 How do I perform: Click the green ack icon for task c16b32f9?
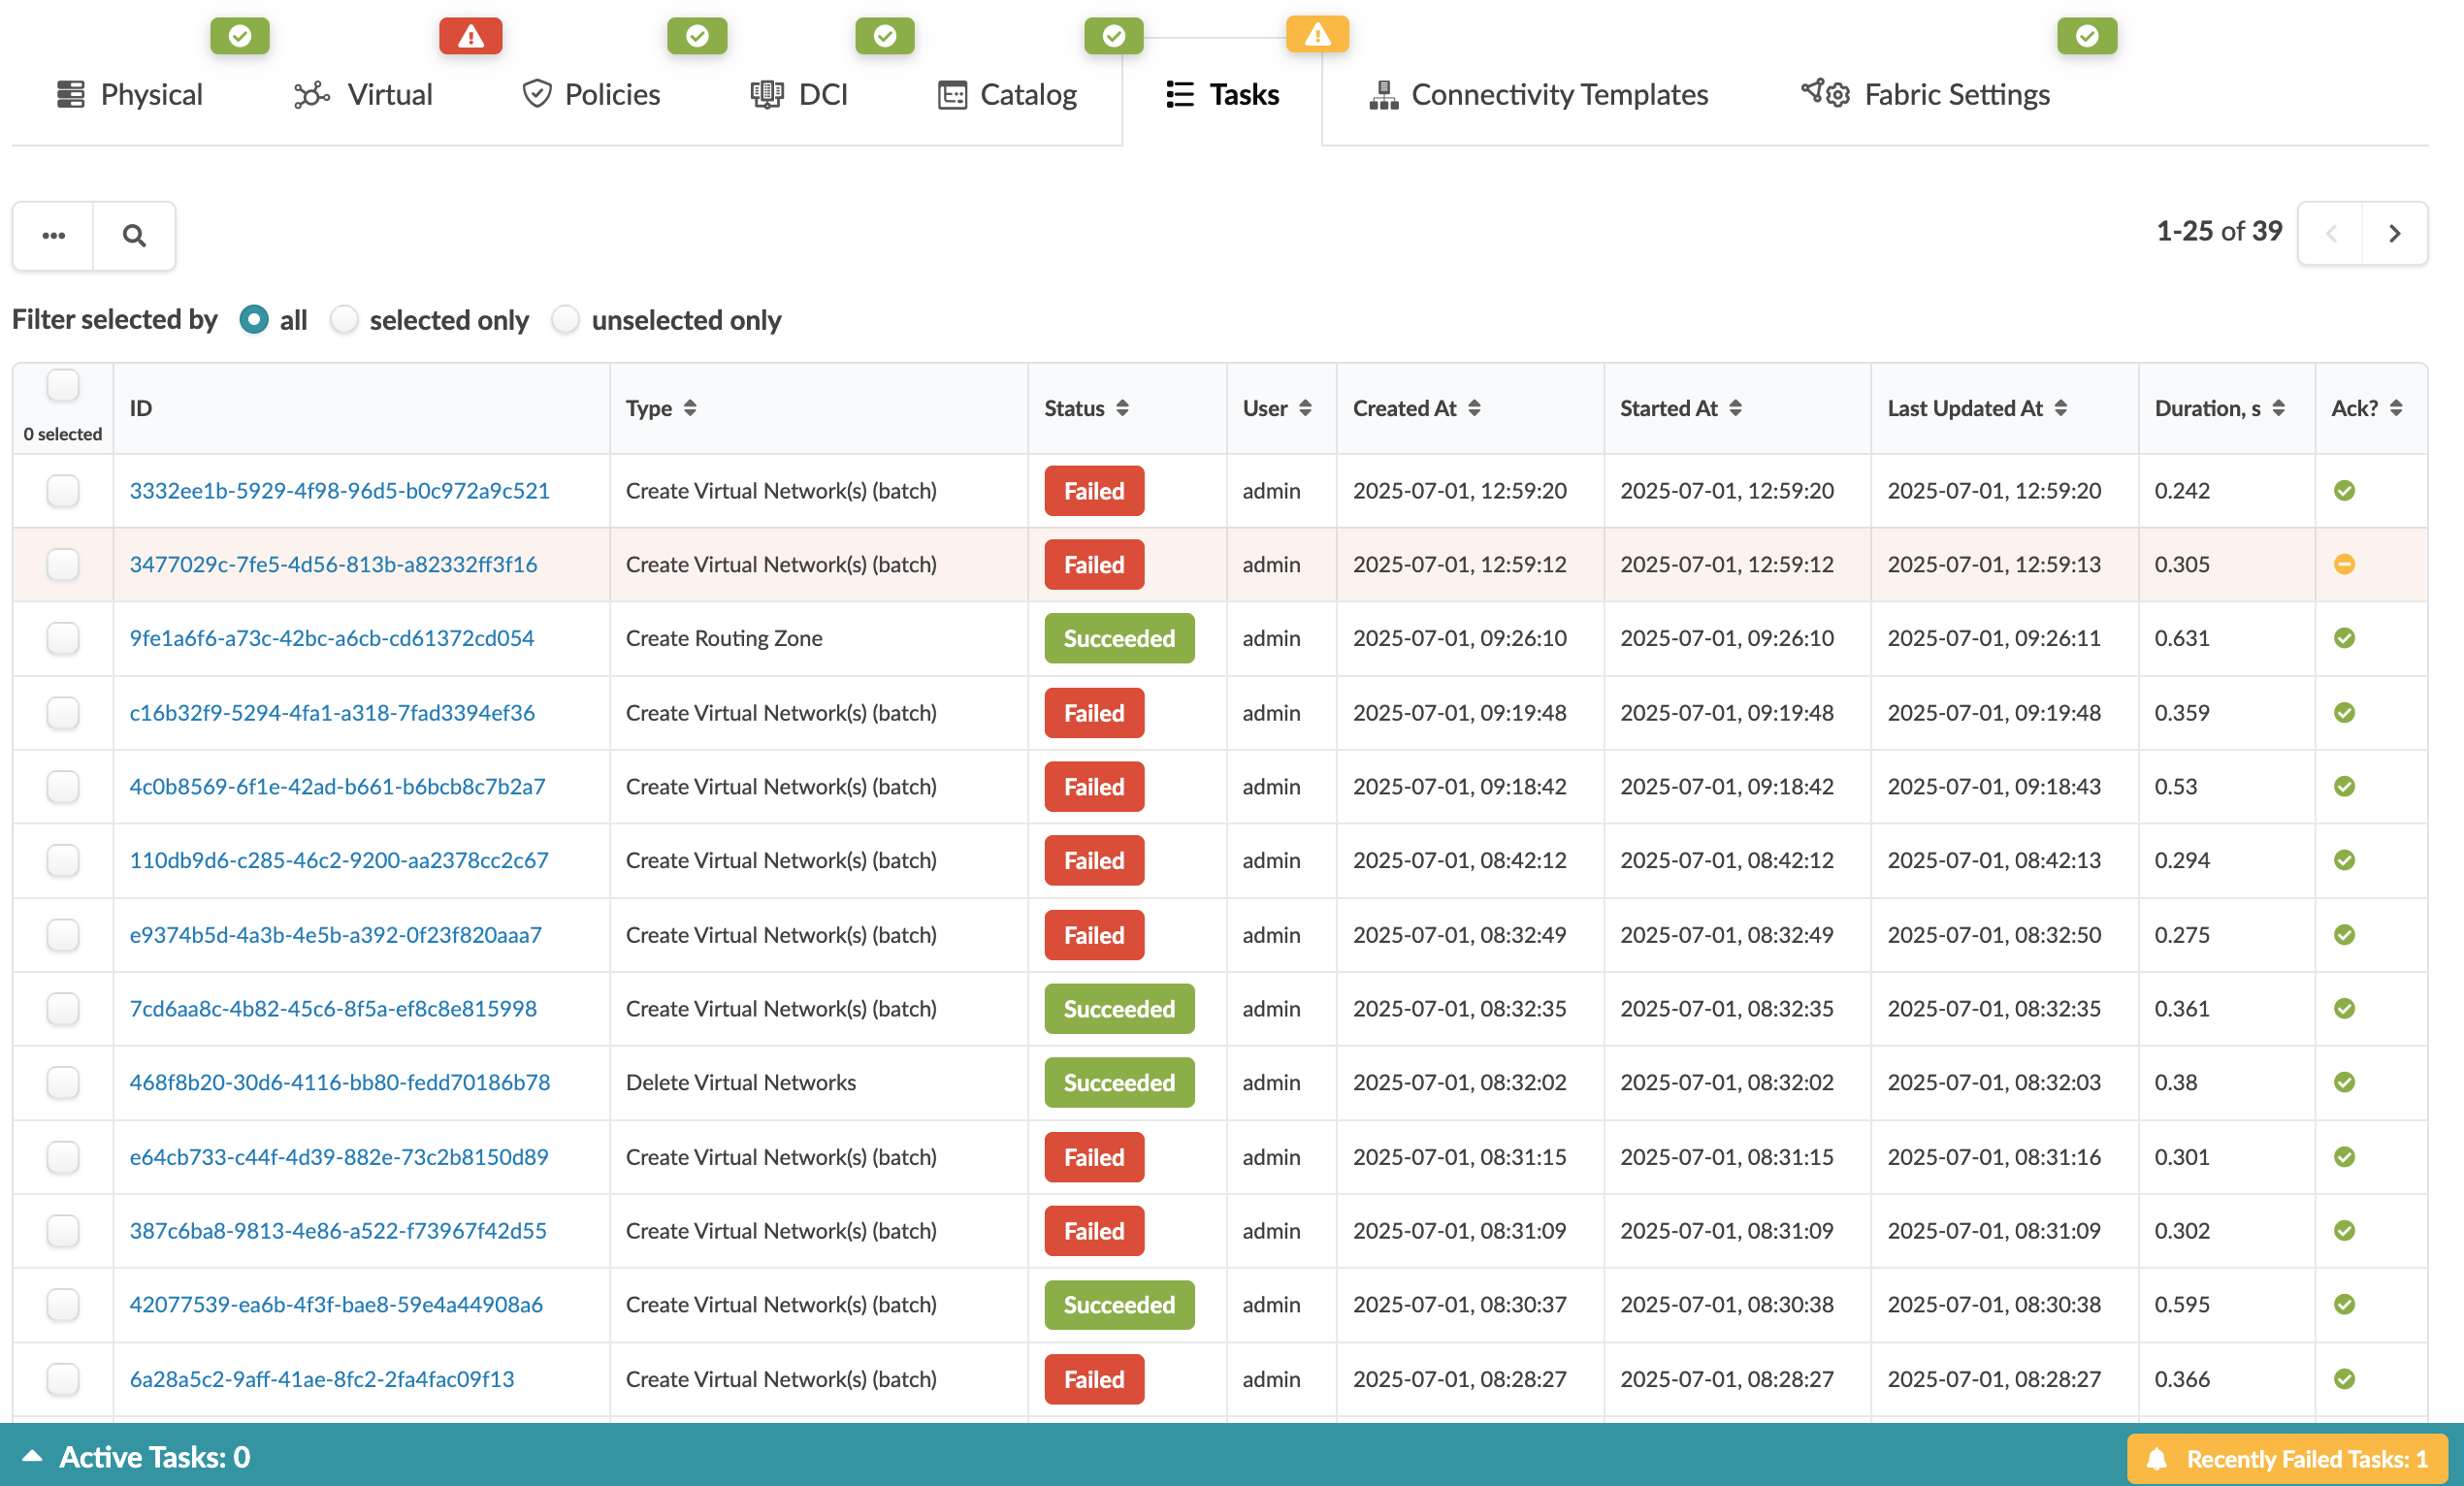point(2344,712)
